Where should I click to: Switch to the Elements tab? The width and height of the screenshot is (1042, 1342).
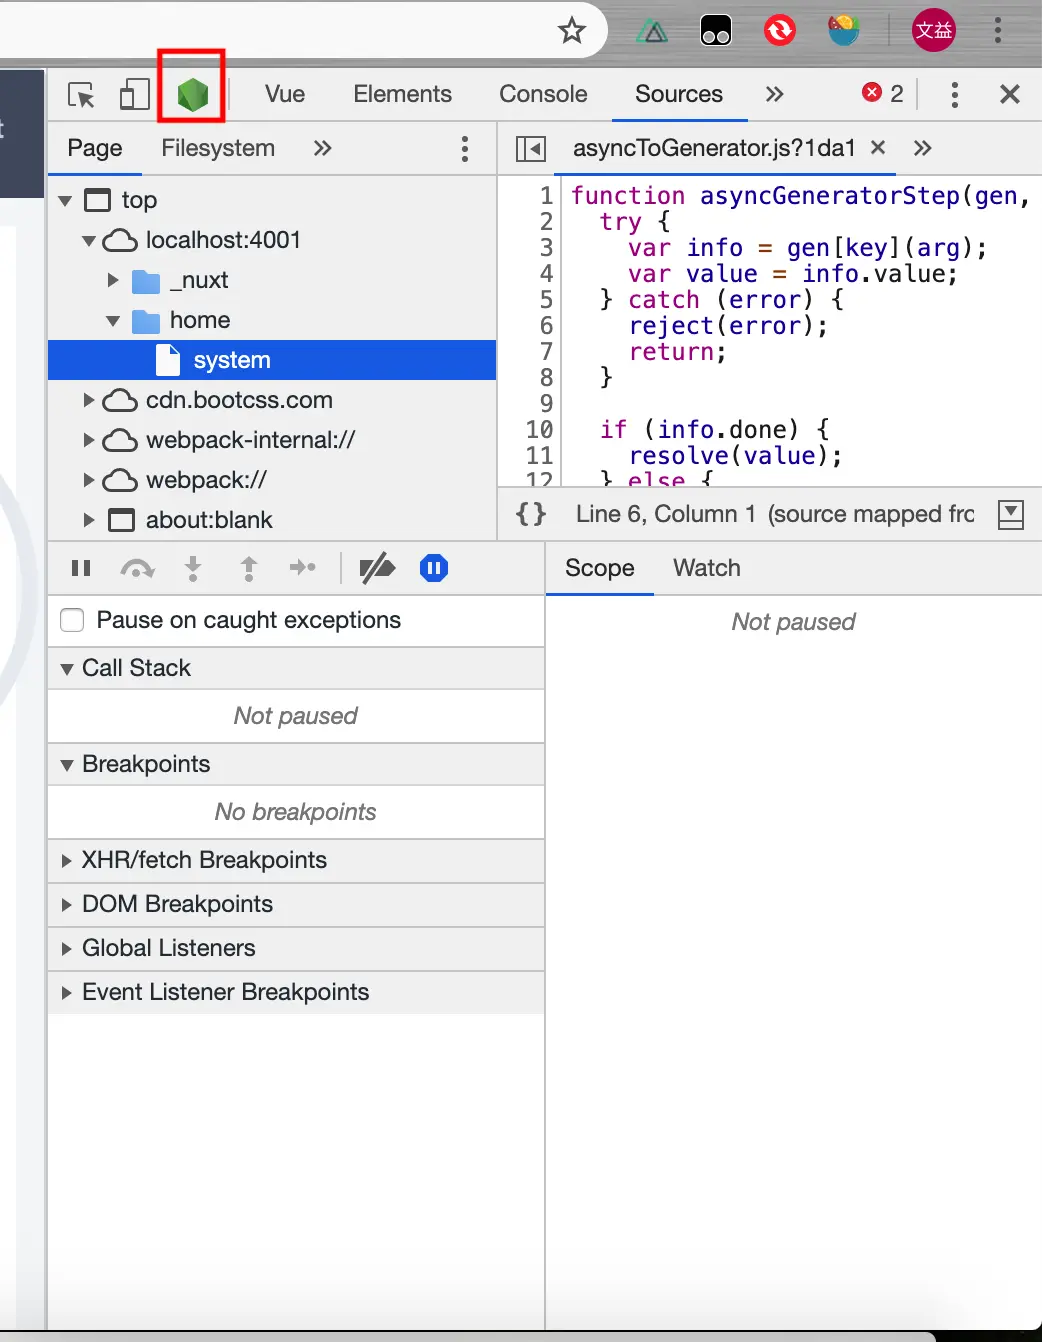click(403, 94)
